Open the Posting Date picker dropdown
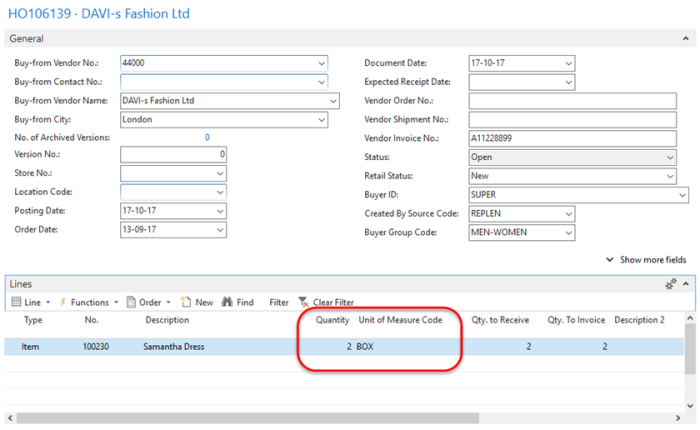This screenshot has width=700, height=430. (x=220, y=211)
